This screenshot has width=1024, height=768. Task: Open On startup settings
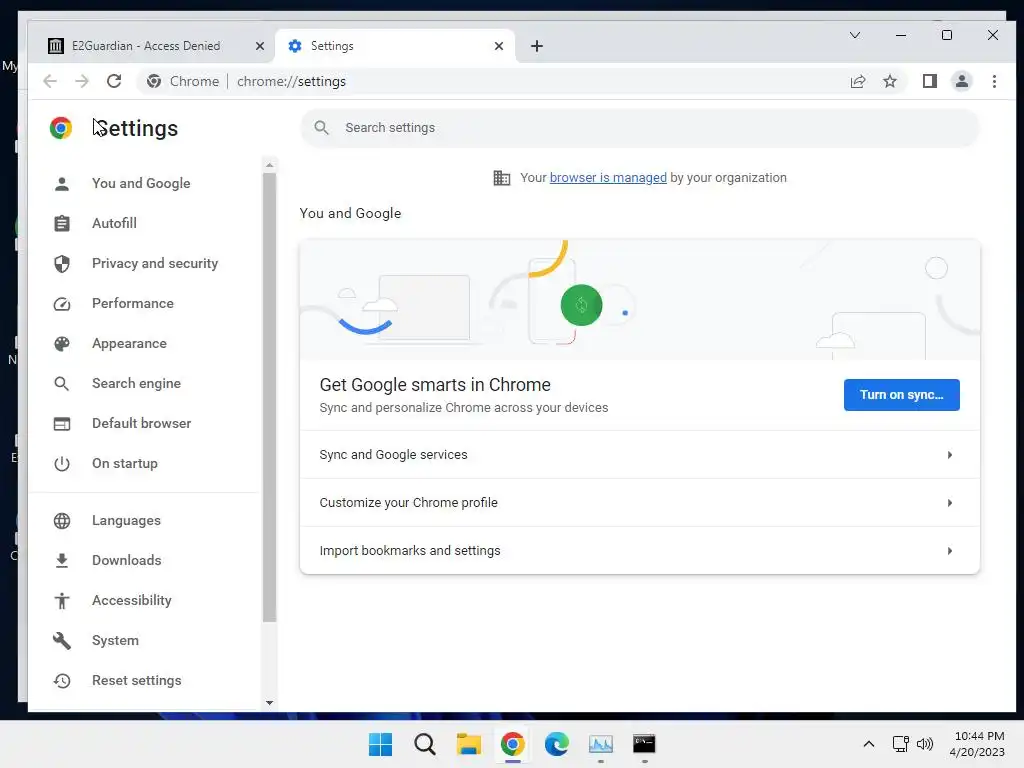pyautogui.click(x=125, y=464)
